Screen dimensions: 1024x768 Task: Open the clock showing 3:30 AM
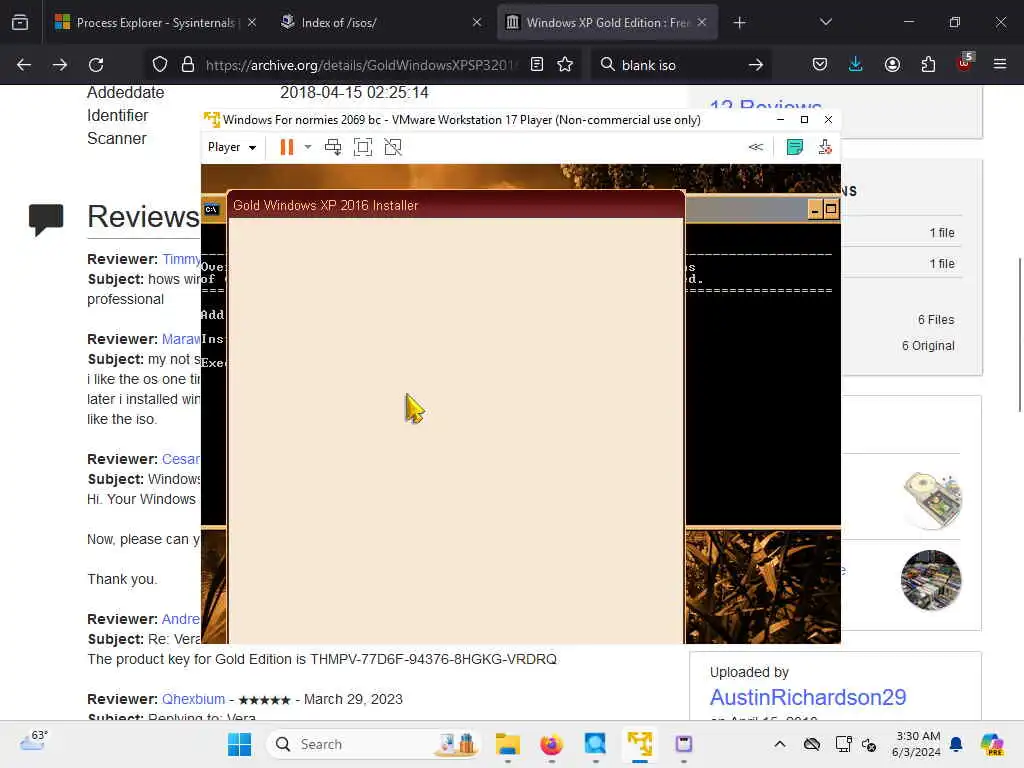point(916,744)
